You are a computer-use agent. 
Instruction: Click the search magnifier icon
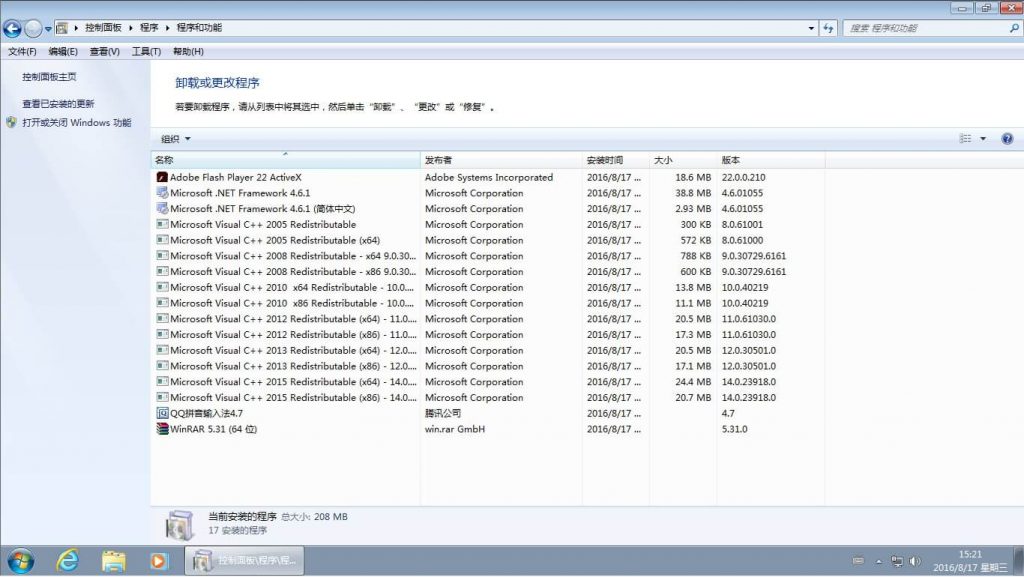1014,28
